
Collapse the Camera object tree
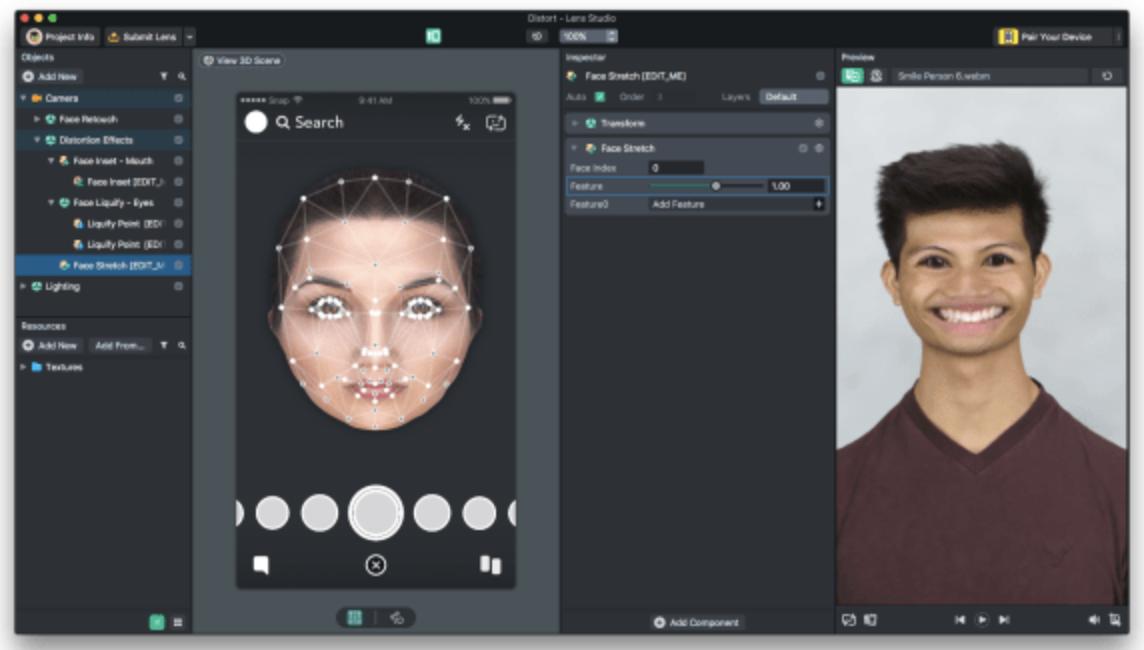coord(23,98)
